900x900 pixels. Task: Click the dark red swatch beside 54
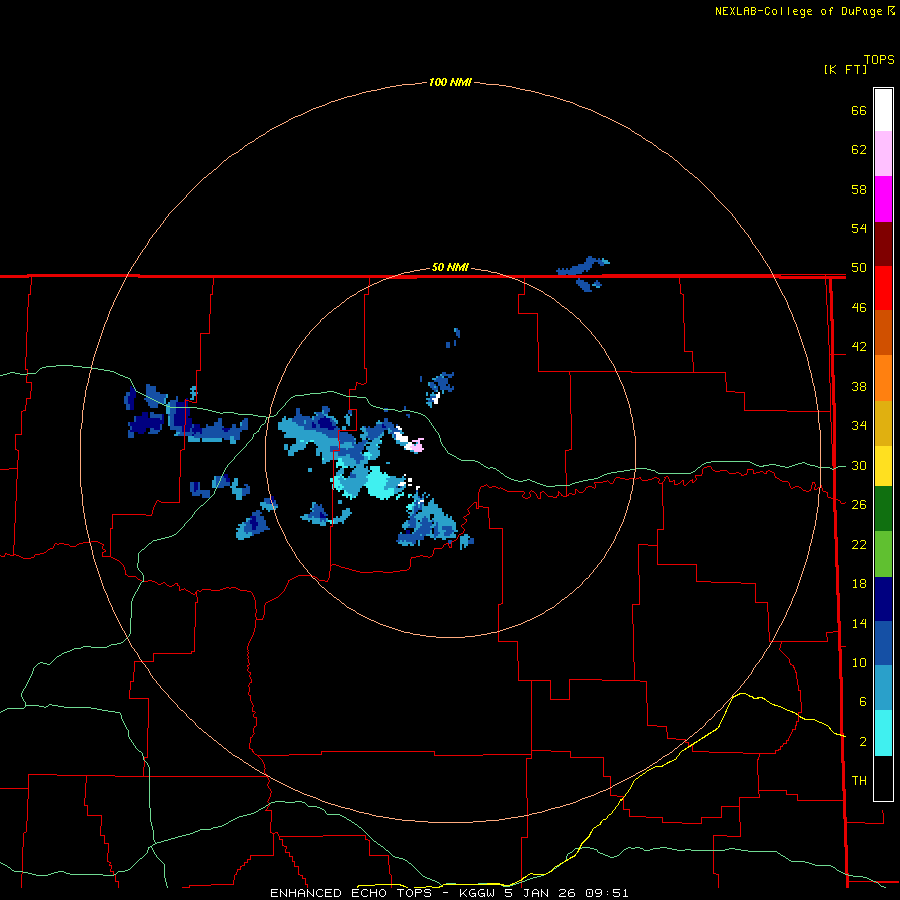coord(883,244)
